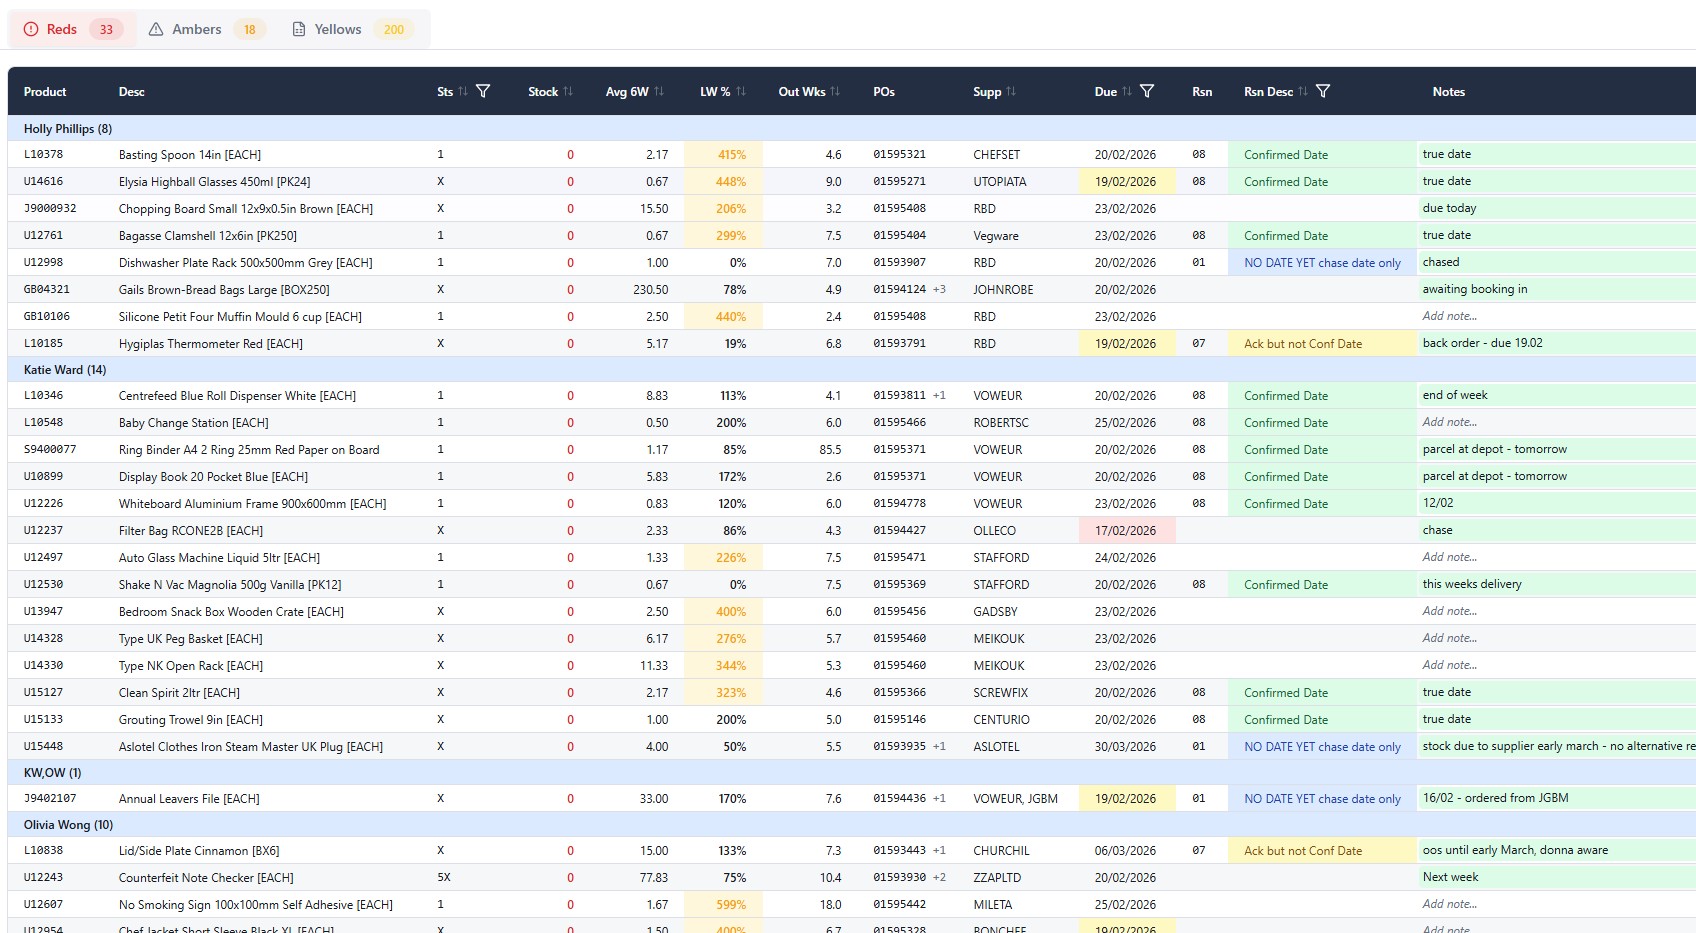
Task: Switch to the Ambers tab
Action: pos(207,29)
